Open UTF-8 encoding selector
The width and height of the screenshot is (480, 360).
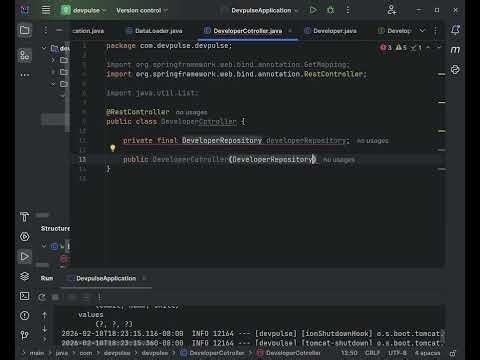397,353
